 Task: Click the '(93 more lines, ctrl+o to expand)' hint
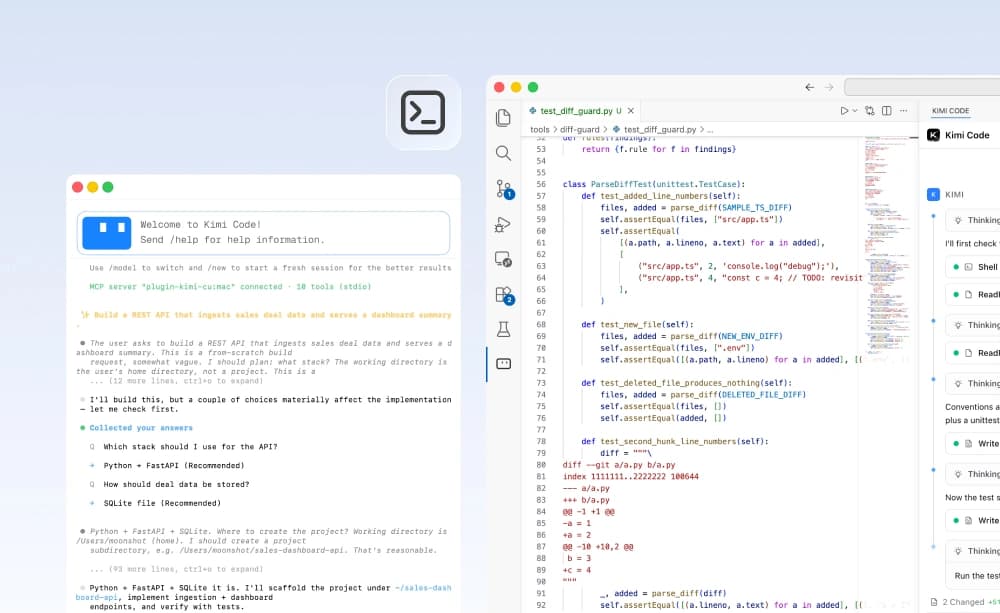point(176,569)
